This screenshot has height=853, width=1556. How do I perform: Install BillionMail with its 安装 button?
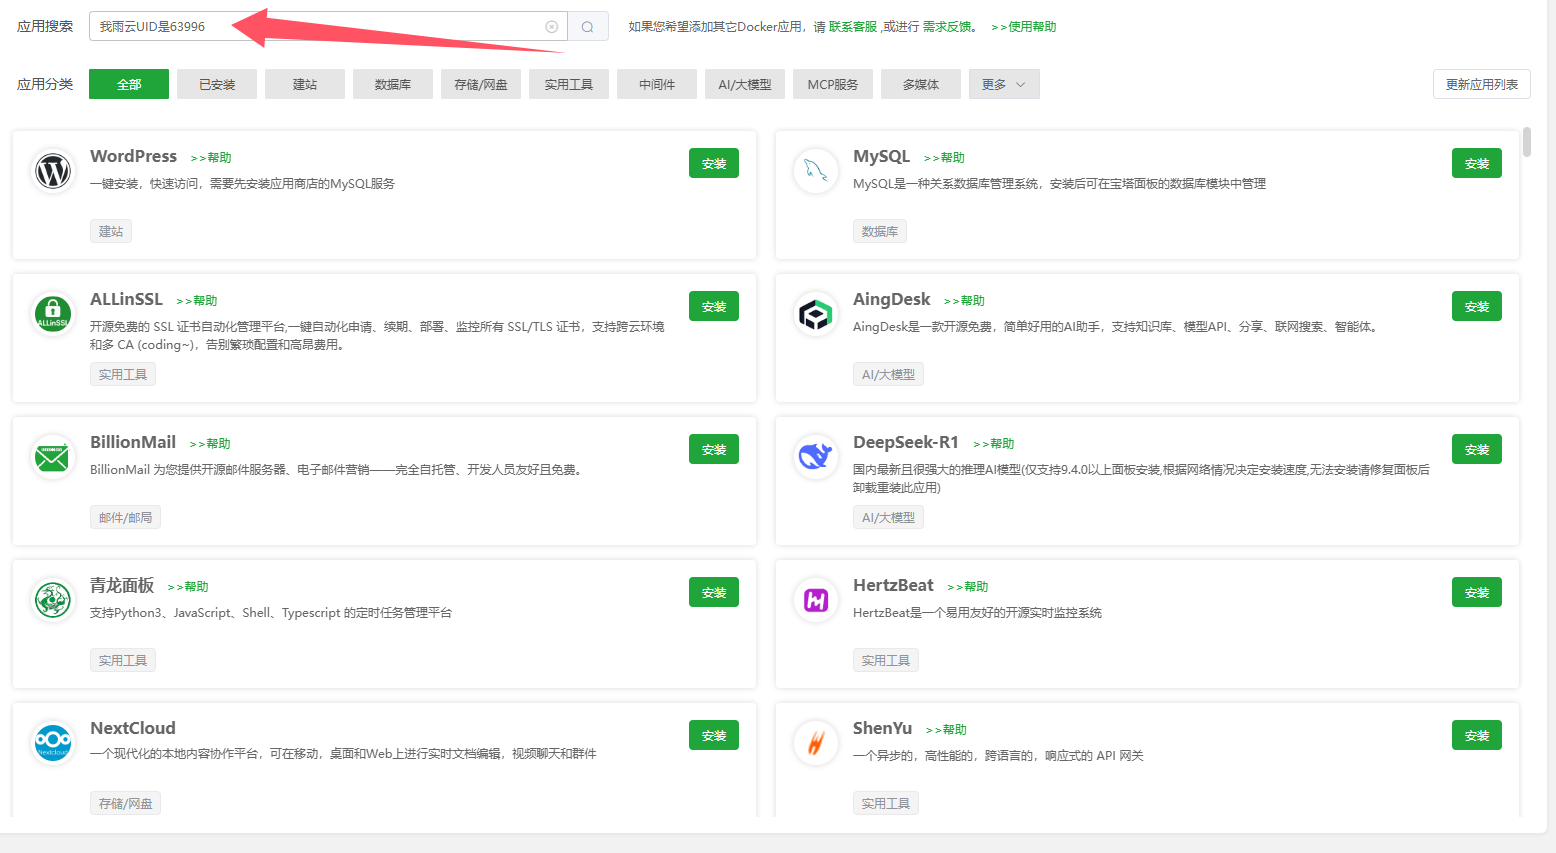714,449
